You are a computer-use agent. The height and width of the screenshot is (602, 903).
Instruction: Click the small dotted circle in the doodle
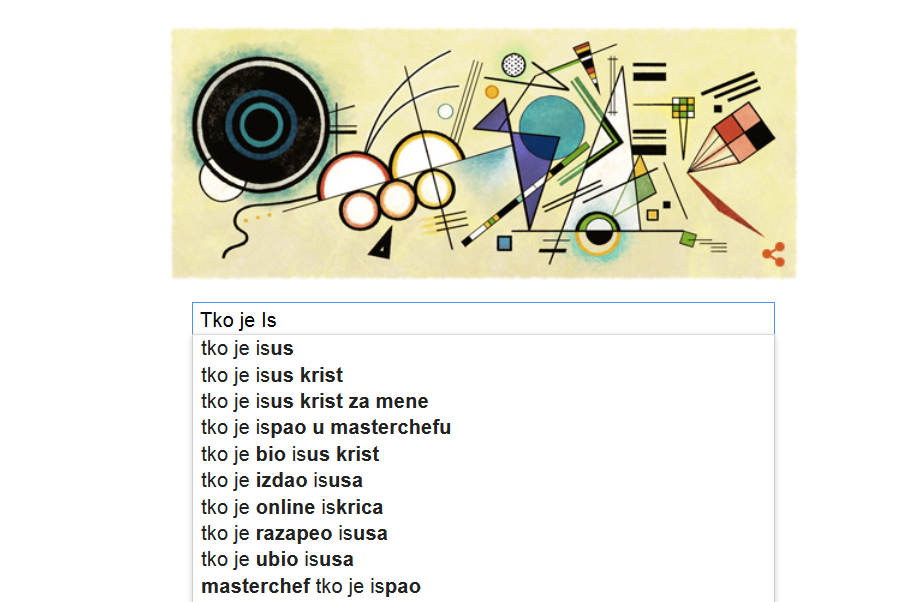pyautogui.click(x=513, y=66)
